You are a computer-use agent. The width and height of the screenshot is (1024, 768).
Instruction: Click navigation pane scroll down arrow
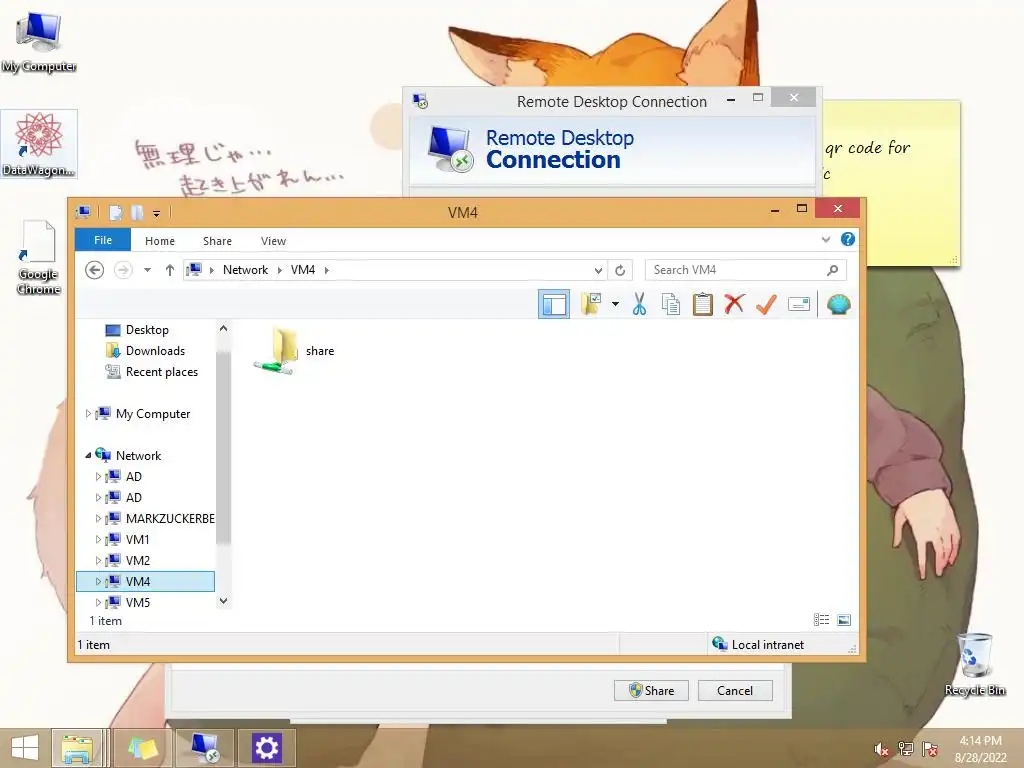tap(223, 601)
